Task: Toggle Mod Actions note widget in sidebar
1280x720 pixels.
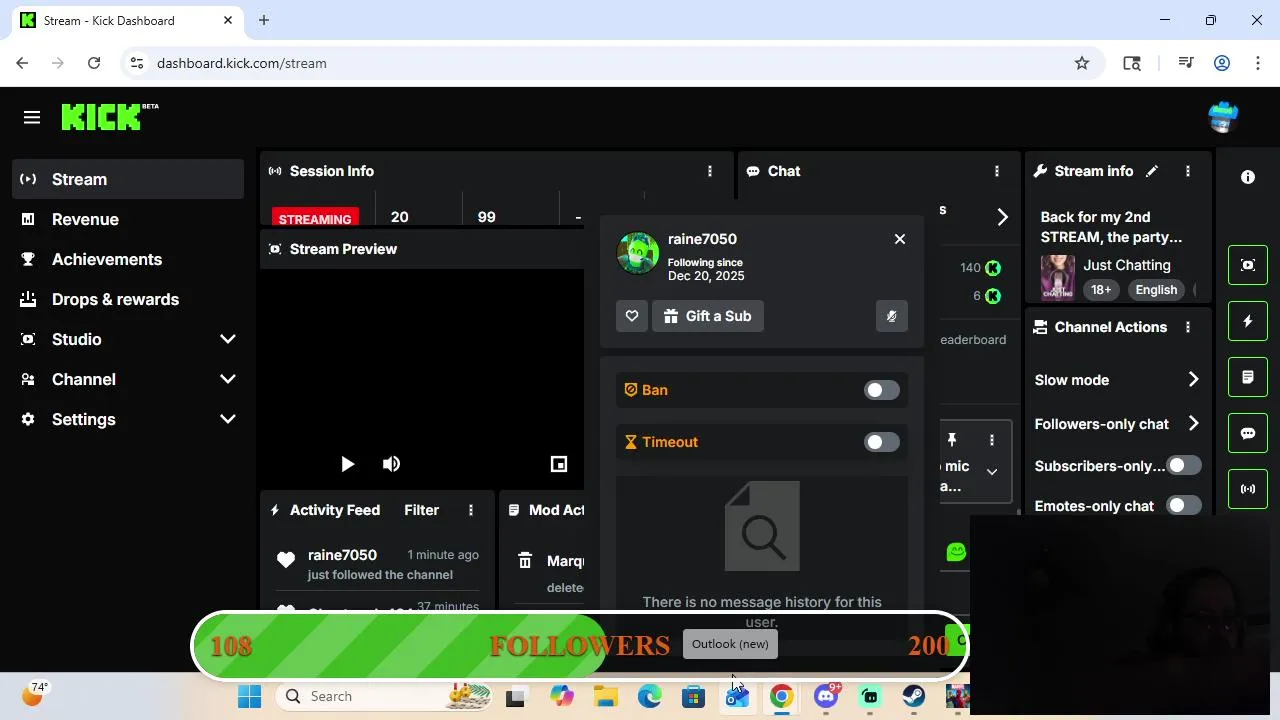Action: (x=1248, y=377)
